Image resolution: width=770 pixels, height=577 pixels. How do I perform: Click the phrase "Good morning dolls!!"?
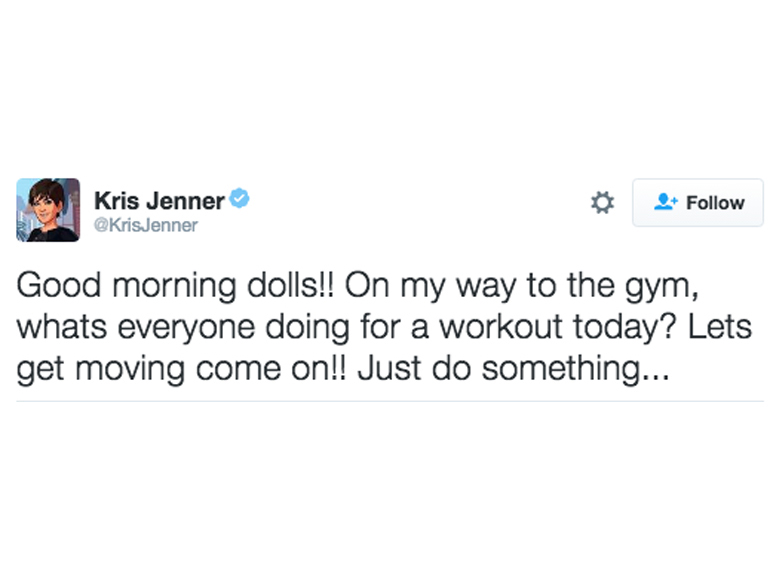coord(180,286)
